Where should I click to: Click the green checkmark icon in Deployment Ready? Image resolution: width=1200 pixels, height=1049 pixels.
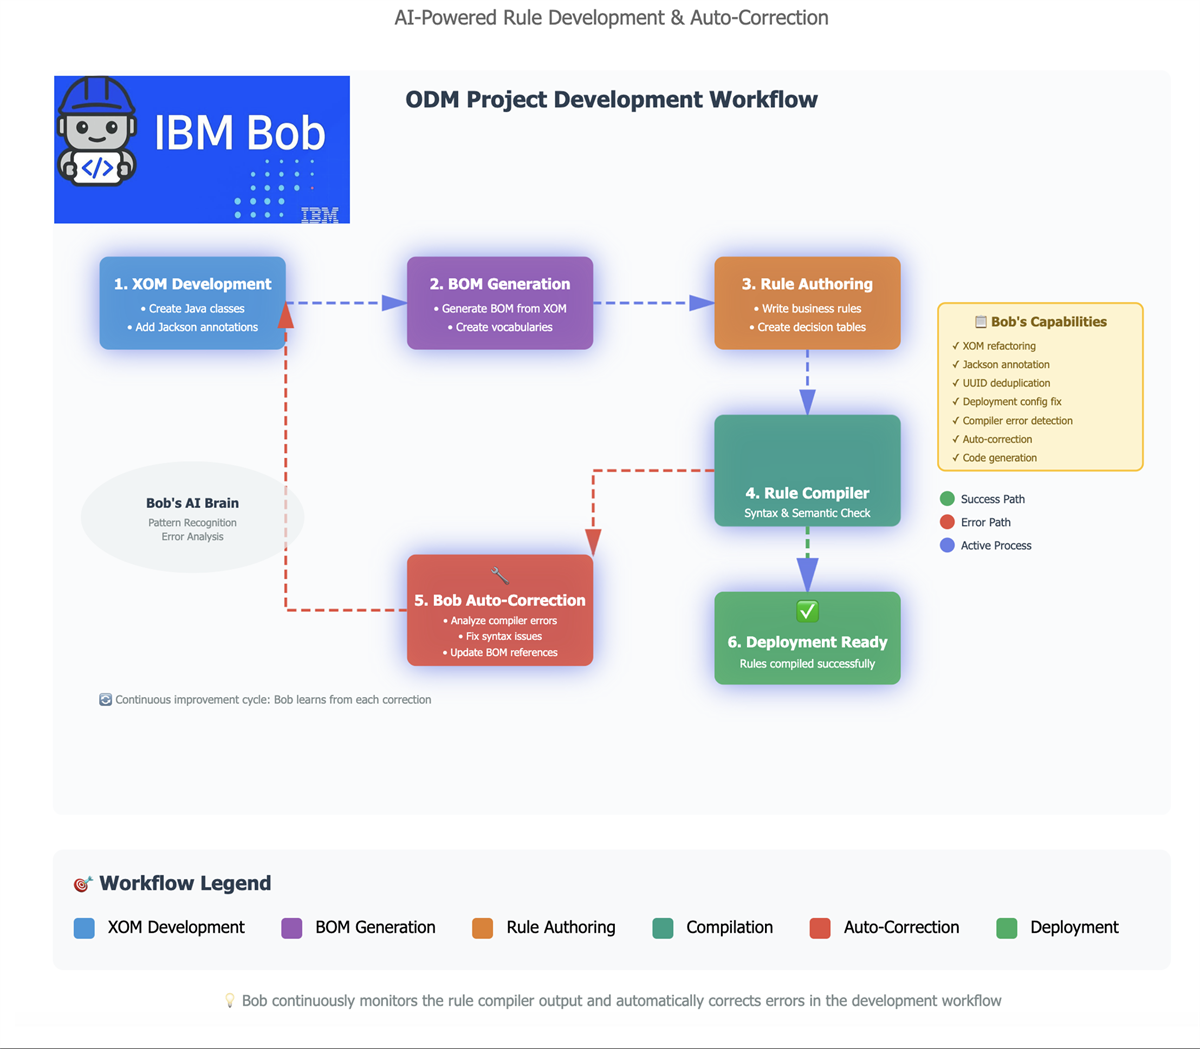point(807,611)
